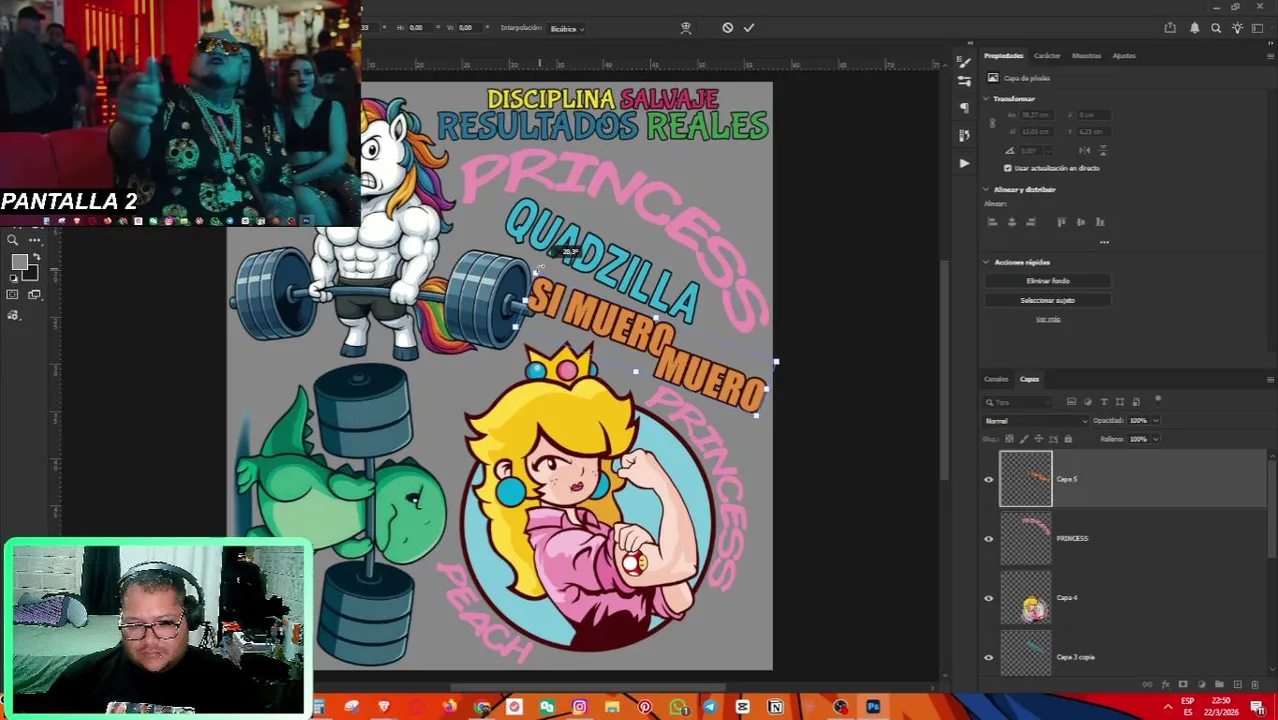Open the History panel icon
1278x720 pixels.
coord(964,135)
